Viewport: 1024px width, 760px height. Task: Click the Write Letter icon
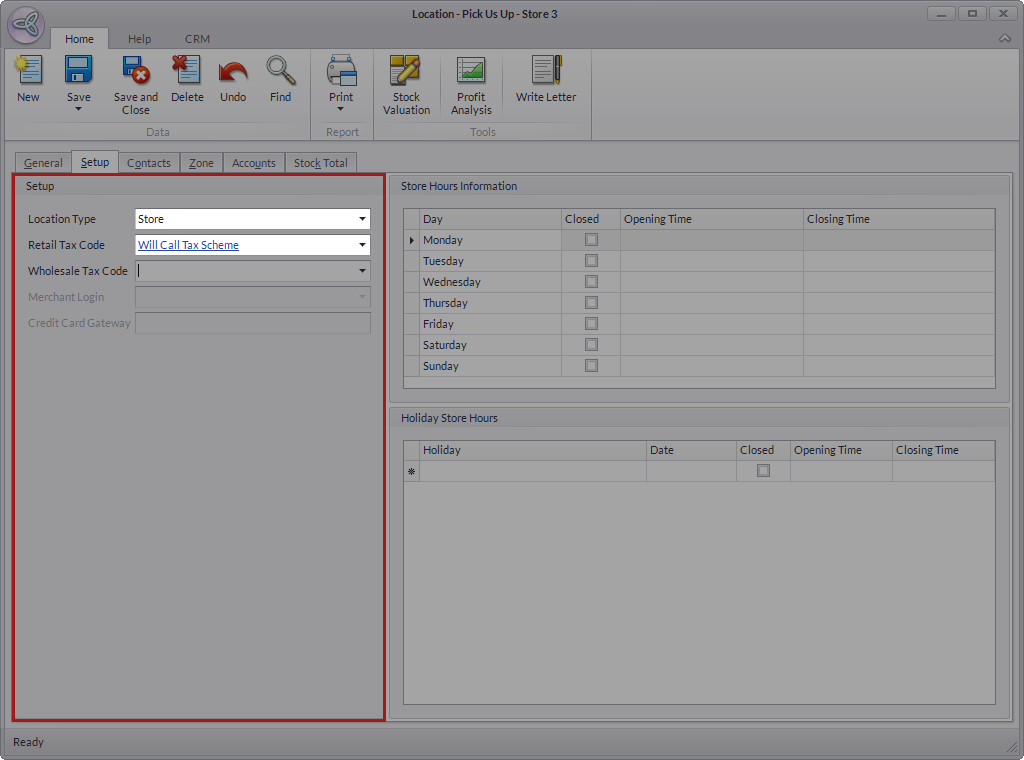546,71
